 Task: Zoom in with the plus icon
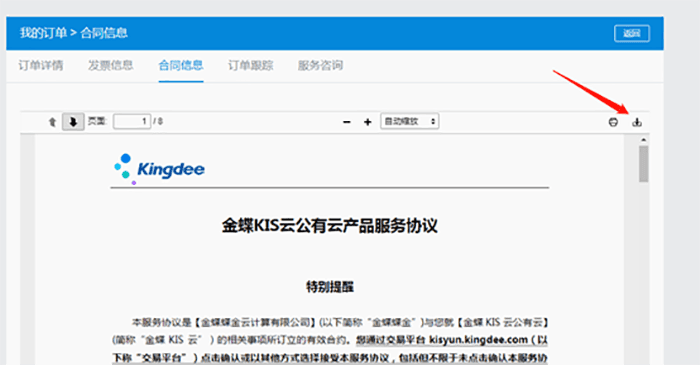click(x=367, y=122)
